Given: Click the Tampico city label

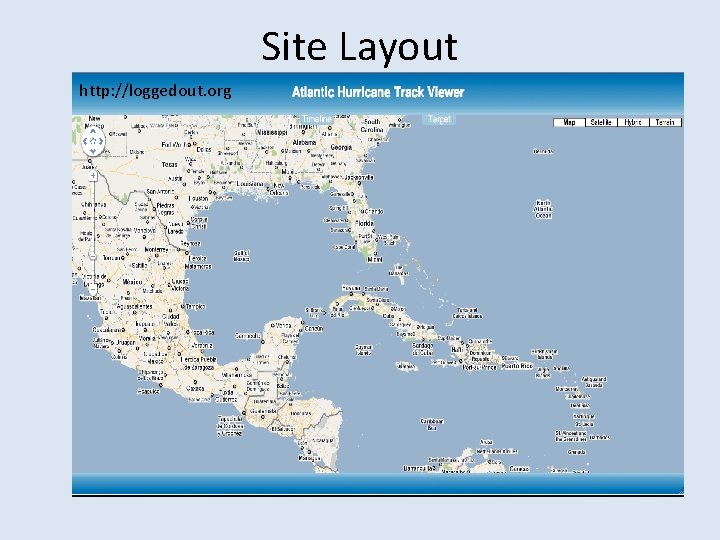Looking at the screenshot, I should click(196, 306).
